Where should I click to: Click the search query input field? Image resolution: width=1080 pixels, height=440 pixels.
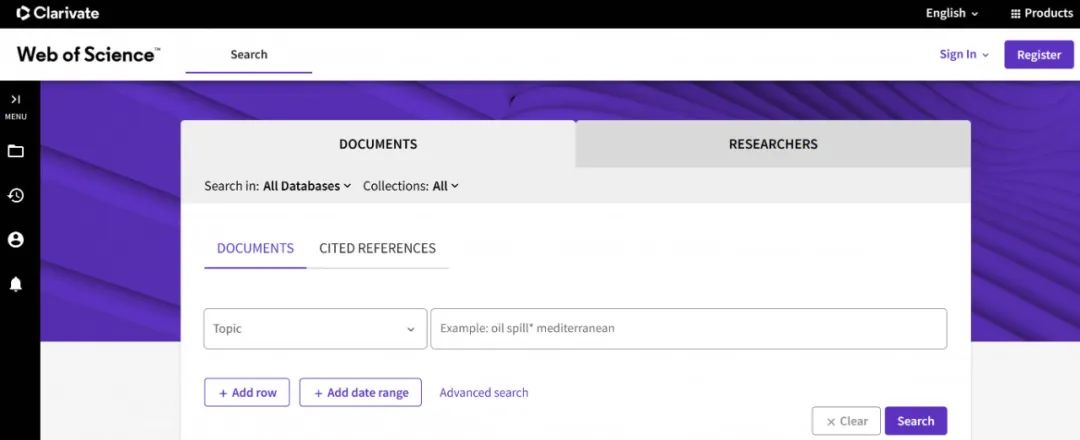(688, 329)
